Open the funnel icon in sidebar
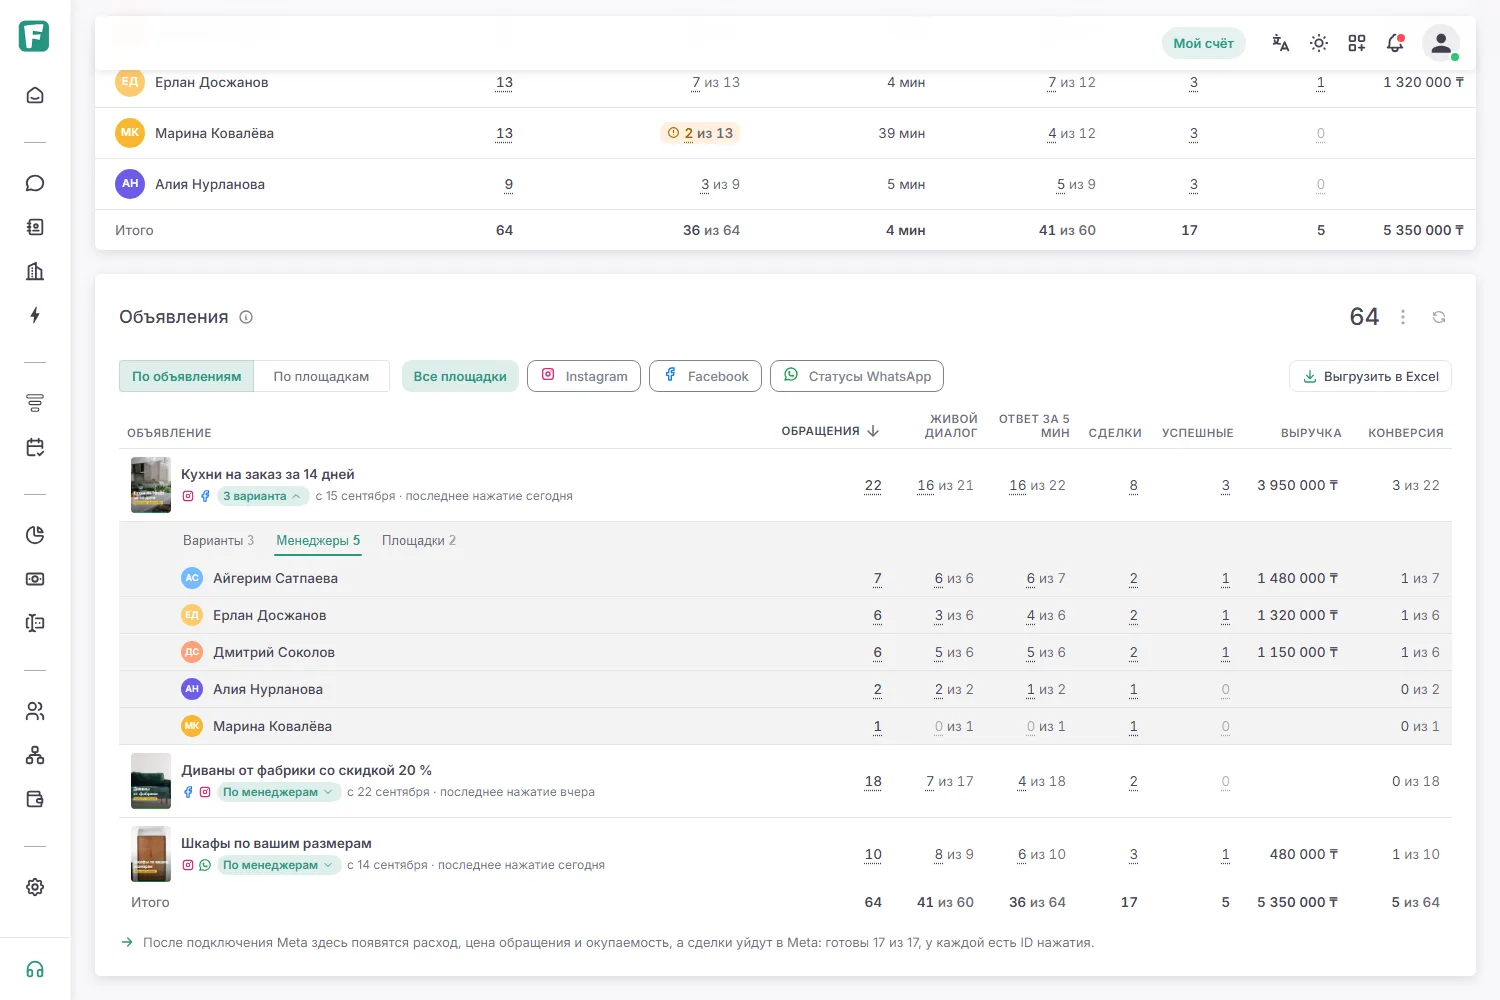This screenshot has width=1500, height=1000. tap(35, 403)
